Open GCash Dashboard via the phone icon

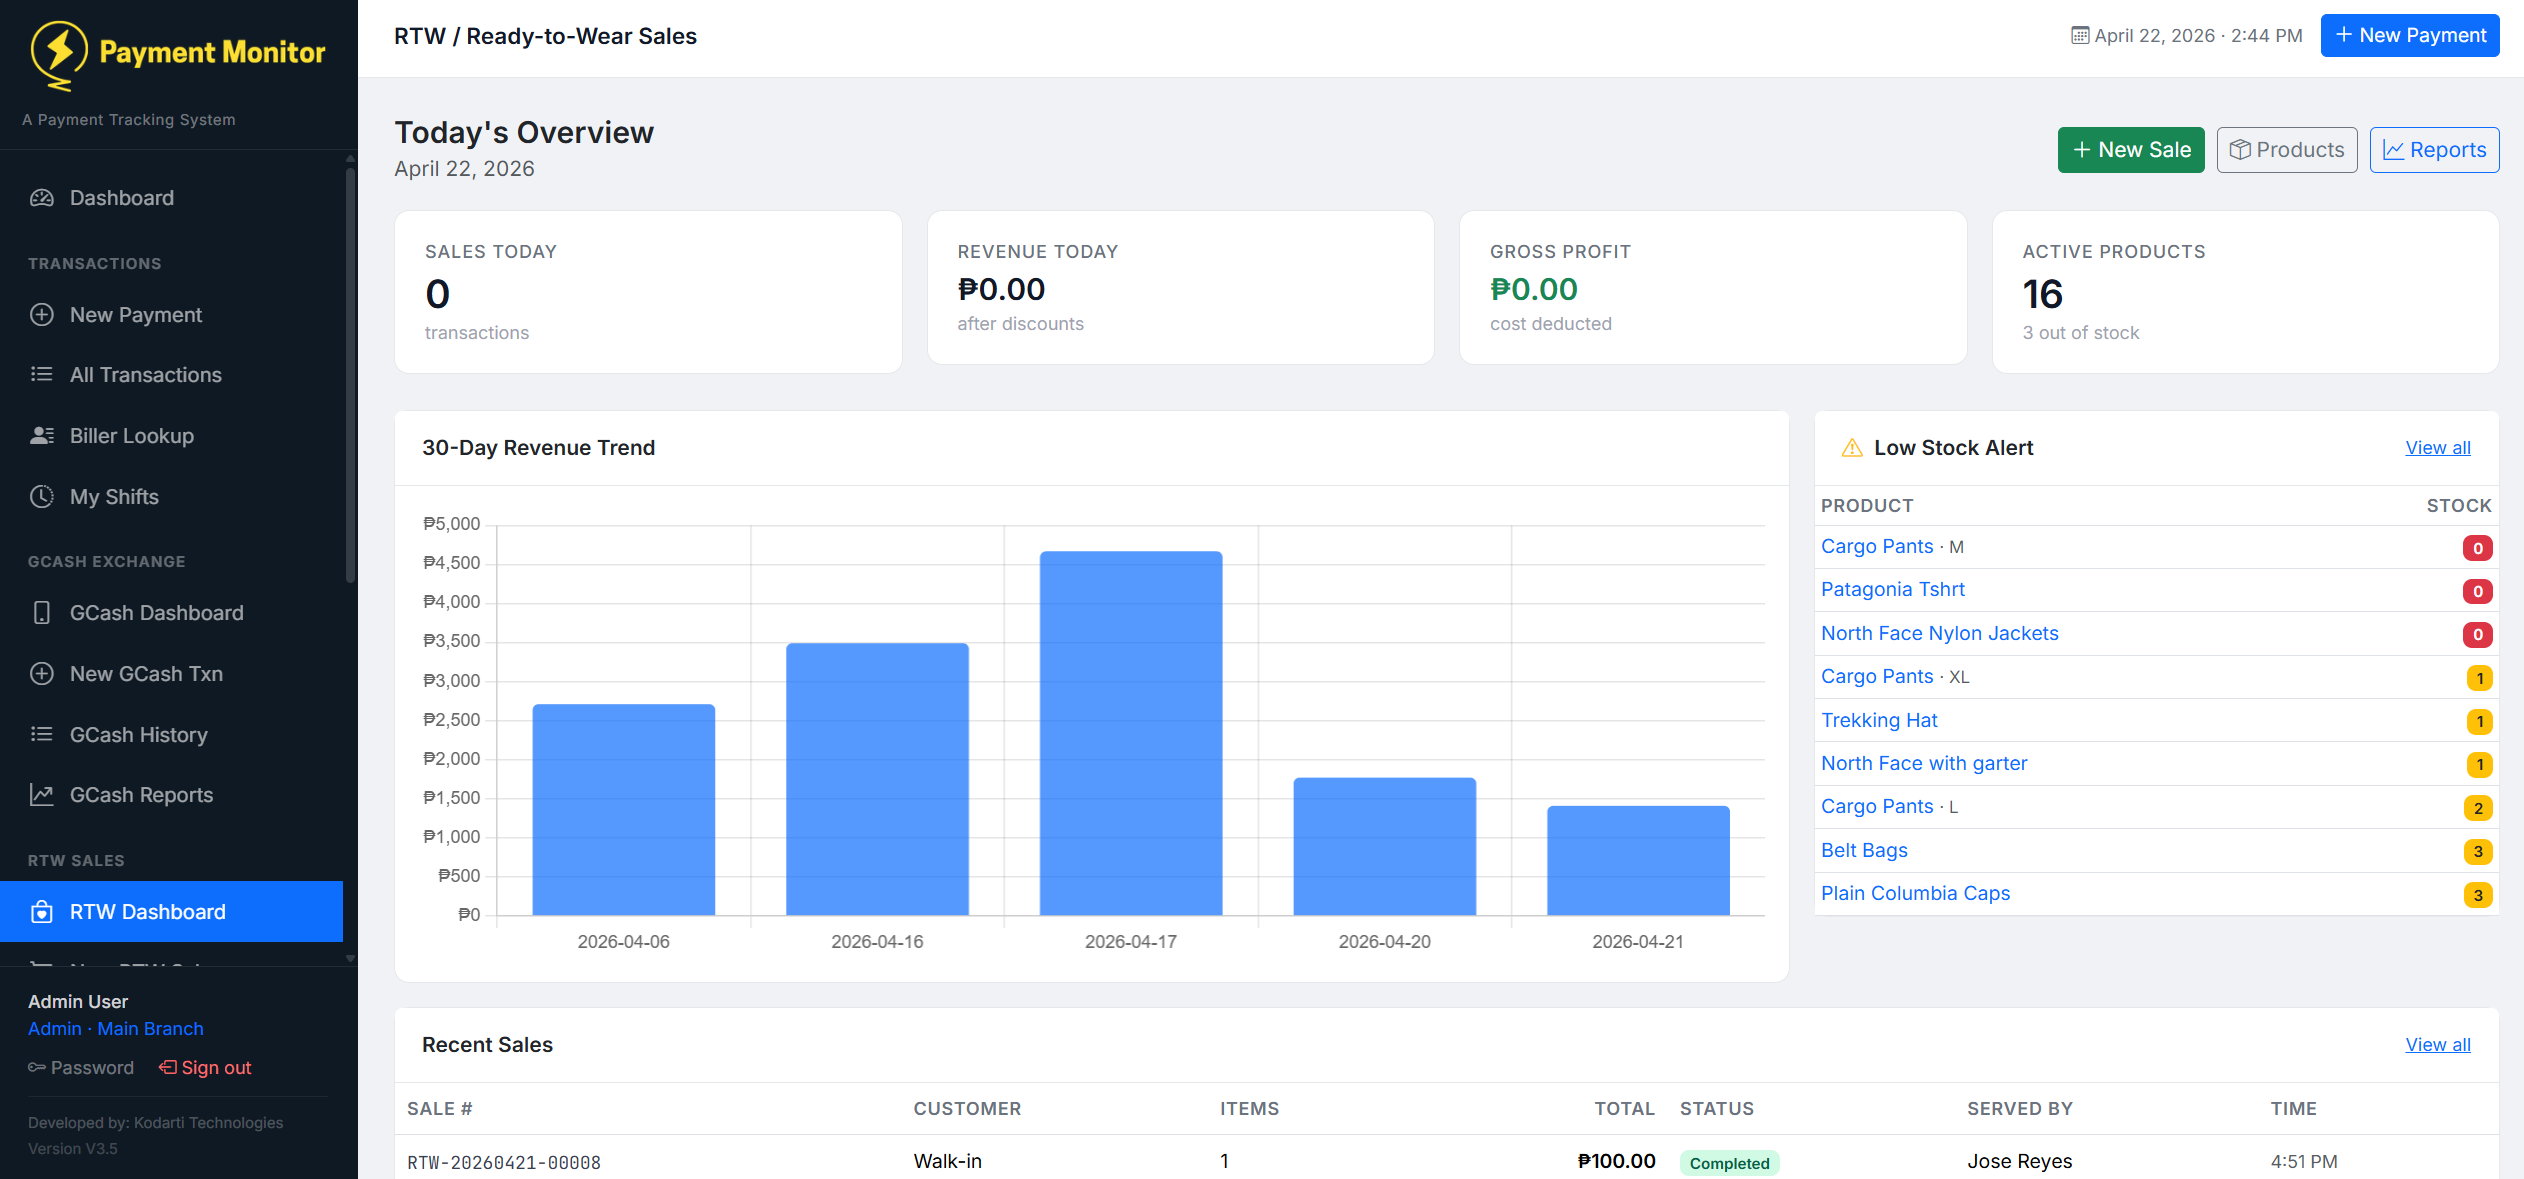pyautogui.click(x=41, y=612)
